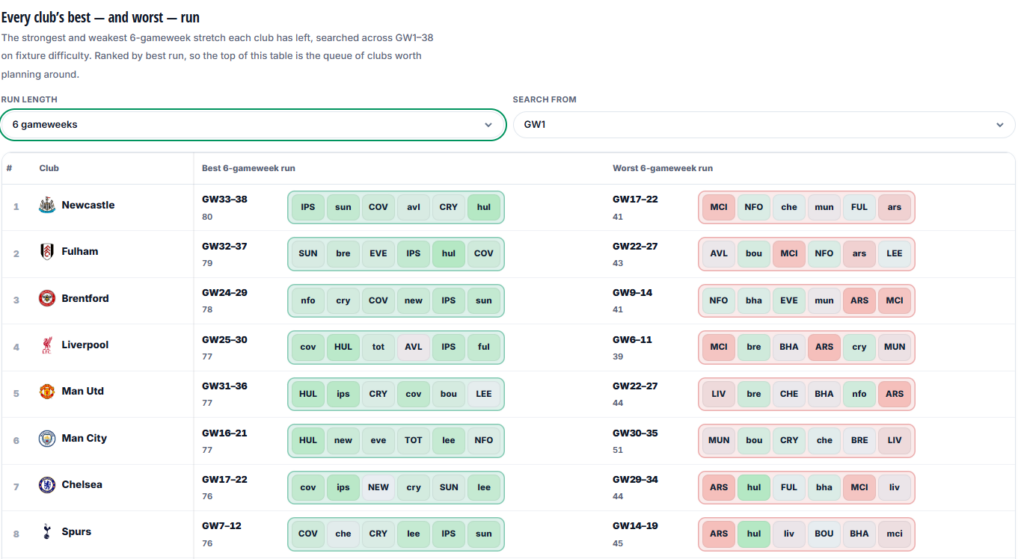Click Fulham's green SUN fixture chip
The image size is (1024, 559).
(x=308, y=253)
